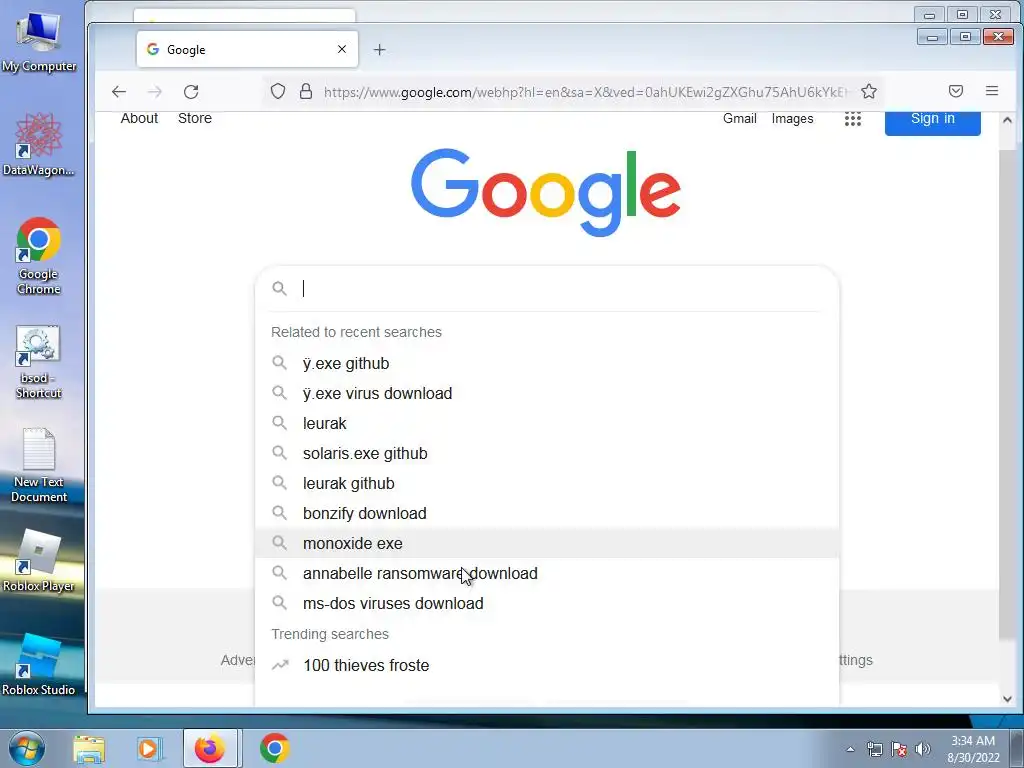Open the Windows Start menu orb

click(27, 748)
